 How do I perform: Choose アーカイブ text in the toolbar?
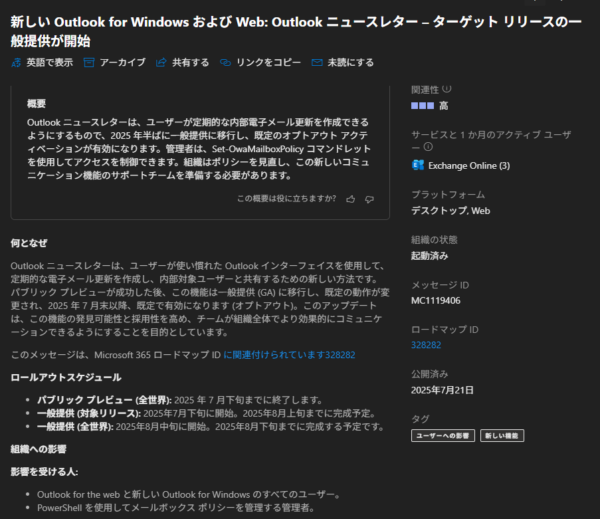tap(121, 62)
